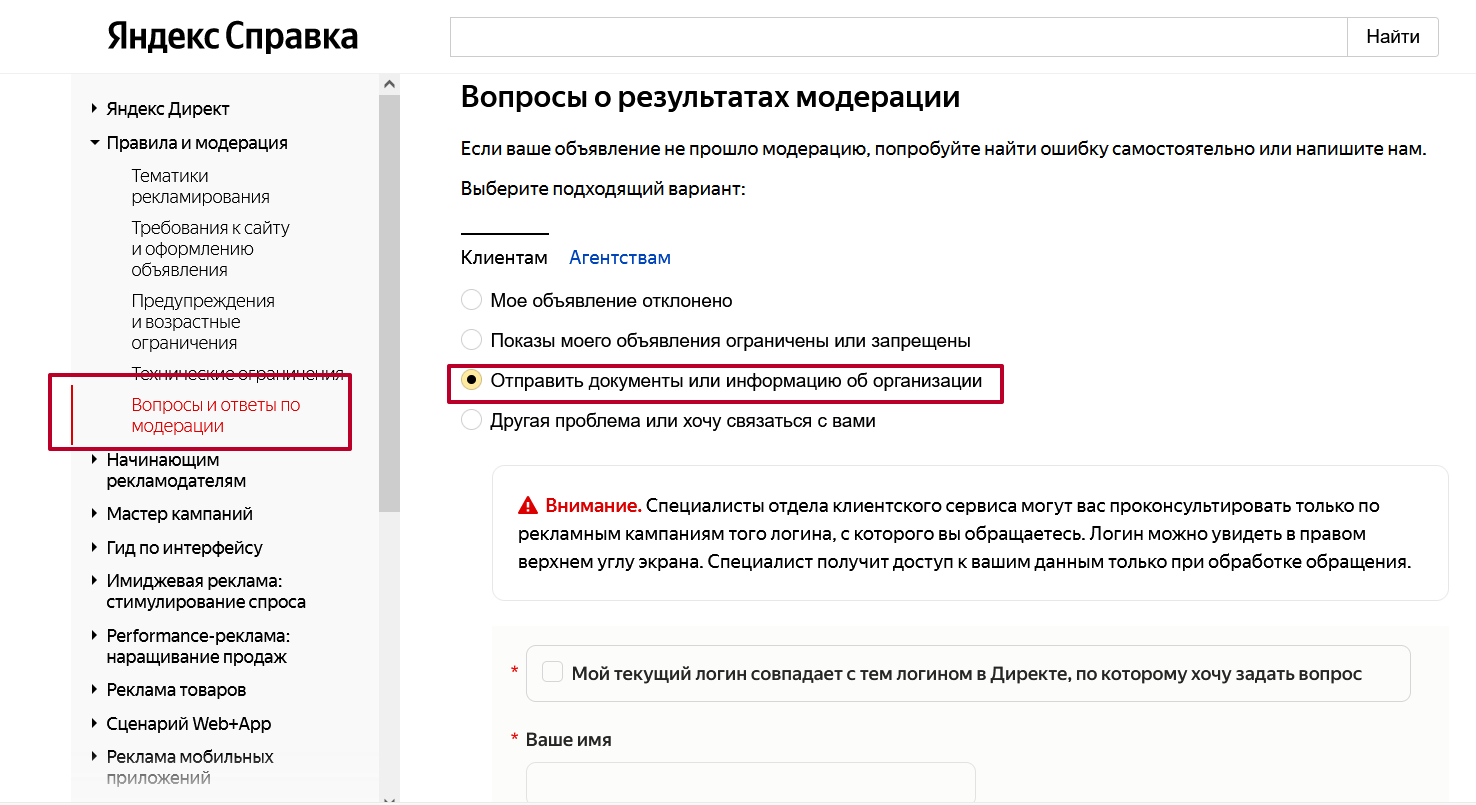1476x805 pixels.
Task: Focus the top search input field
Action: [x=899, y=37]
